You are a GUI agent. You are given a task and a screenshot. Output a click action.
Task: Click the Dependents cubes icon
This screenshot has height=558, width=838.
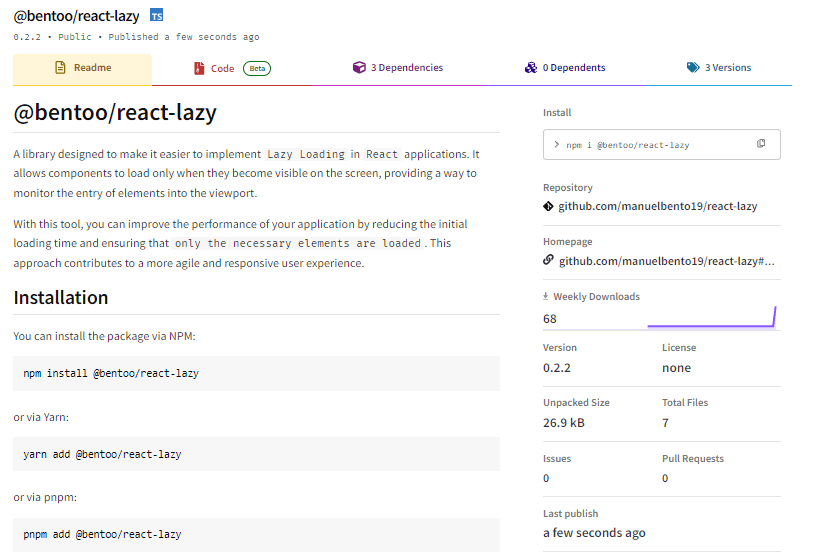click(531, 67)
